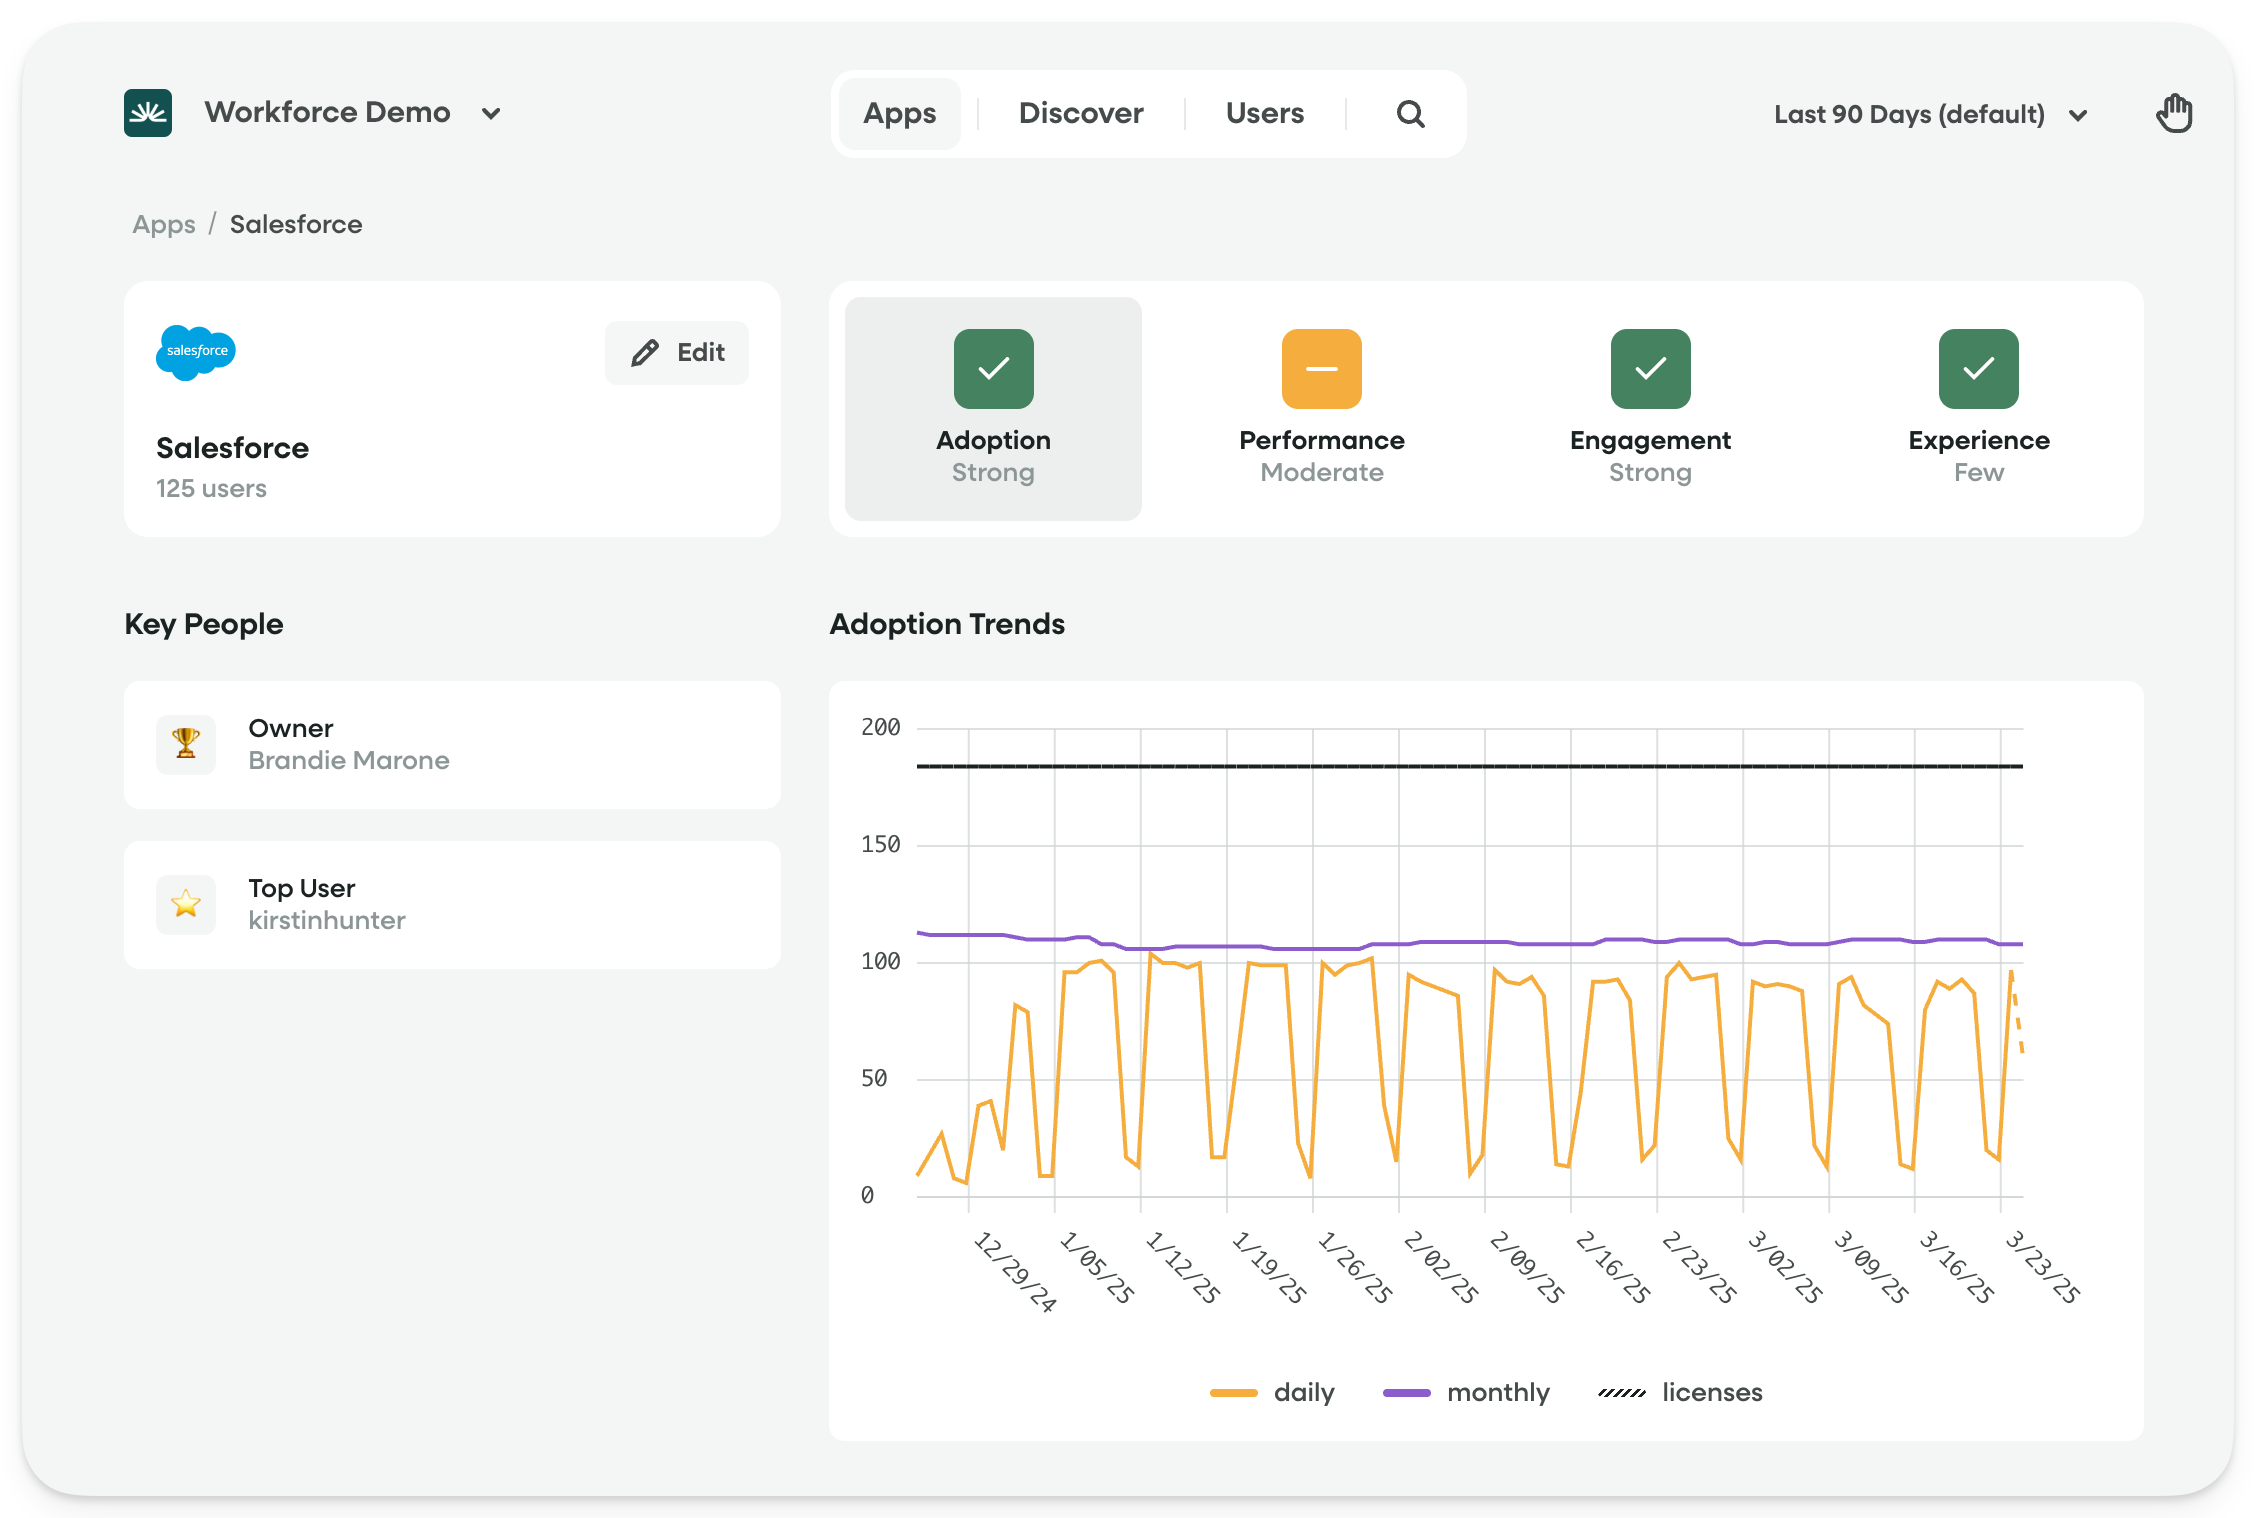Click the Adoption Trends heading
The height and width of the screenshot is (1518, 2256).
pos(947,624)
